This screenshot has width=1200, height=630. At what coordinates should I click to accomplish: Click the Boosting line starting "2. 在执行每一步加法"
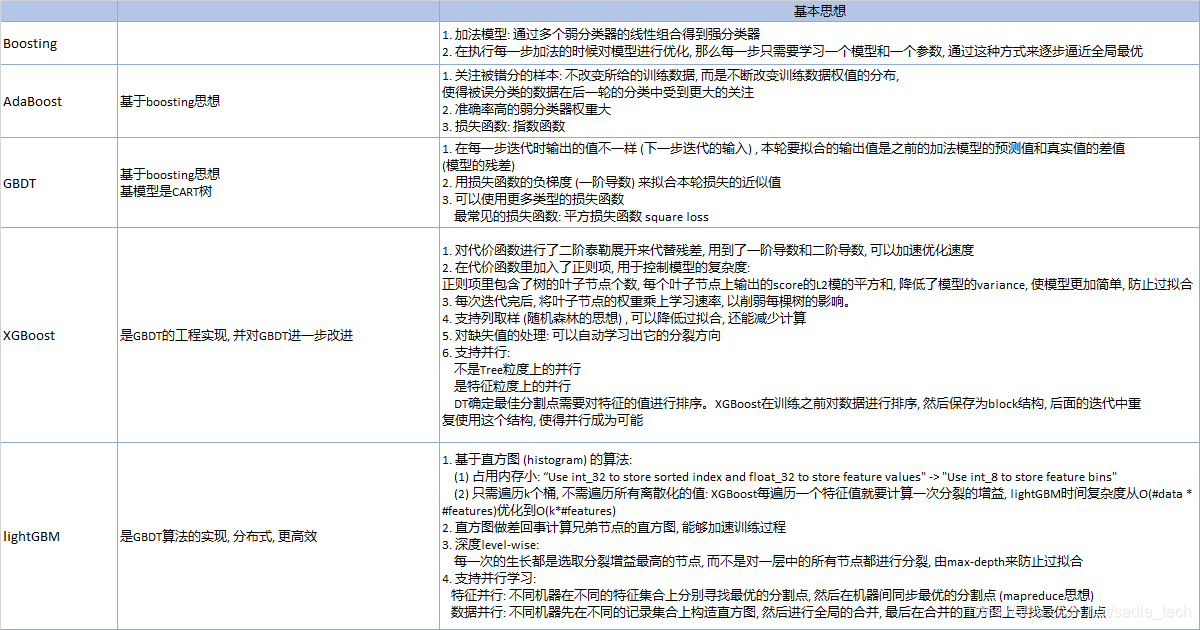(x=792, y=50)
